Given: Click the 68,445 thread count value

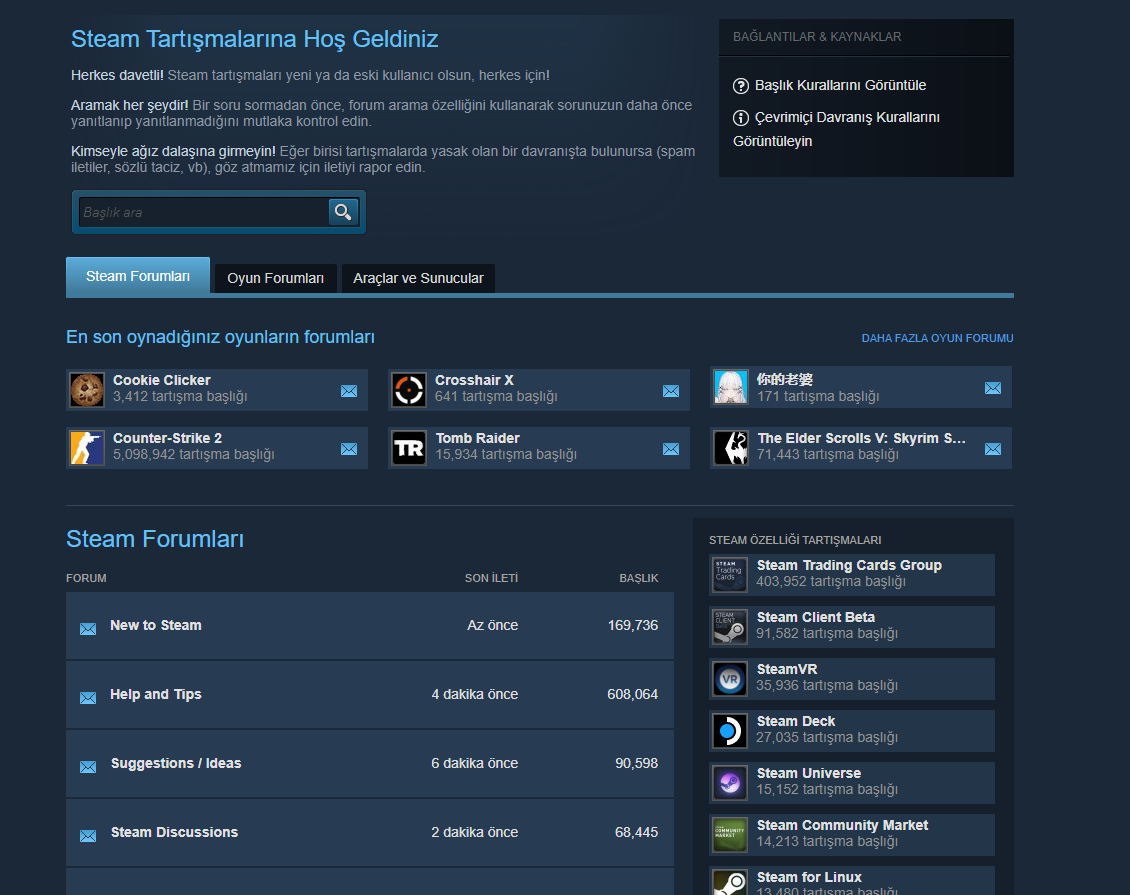Looking at the screenshot, I should pos(636,832).
